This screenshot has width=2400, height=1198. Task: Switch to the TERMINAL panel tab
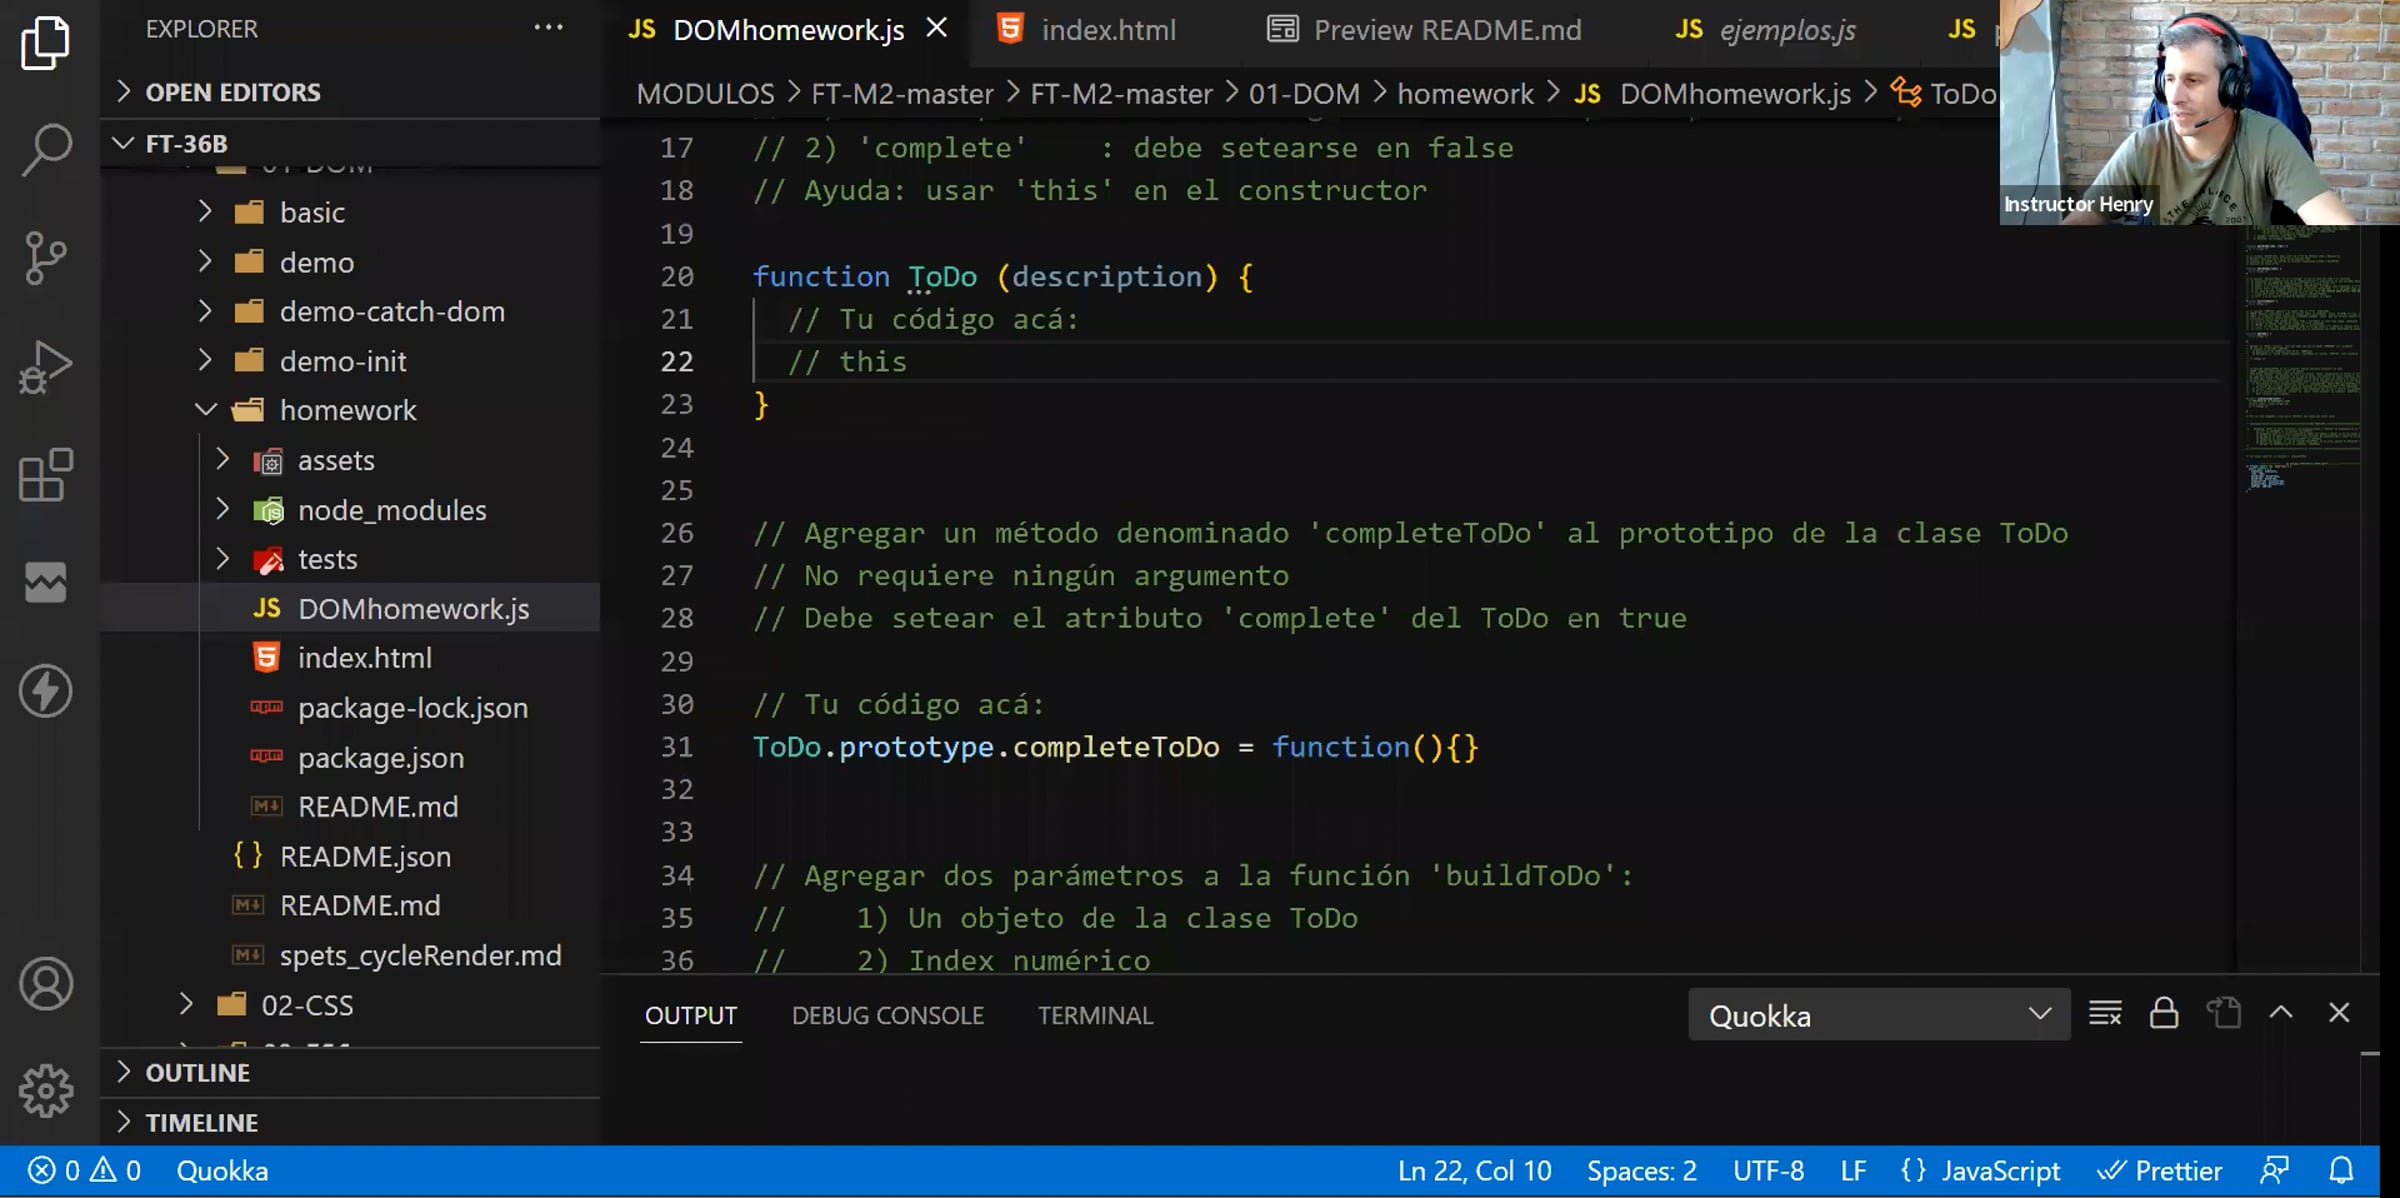(1095, 1016)
